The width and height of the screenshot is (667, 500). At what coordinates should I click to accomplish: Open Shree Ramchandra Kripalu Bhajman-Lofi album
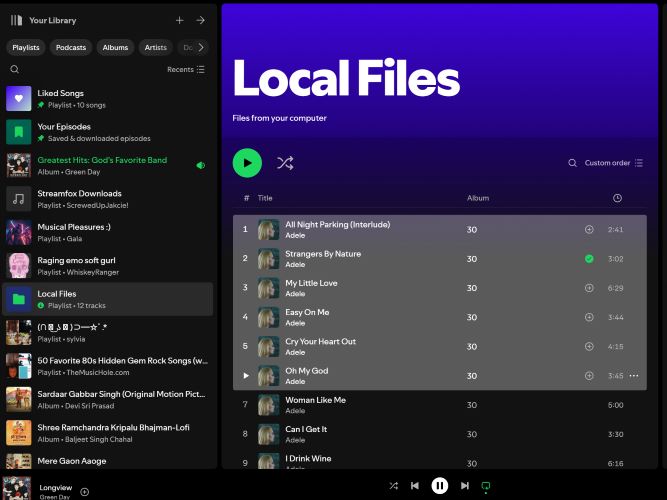coord(108,433)
